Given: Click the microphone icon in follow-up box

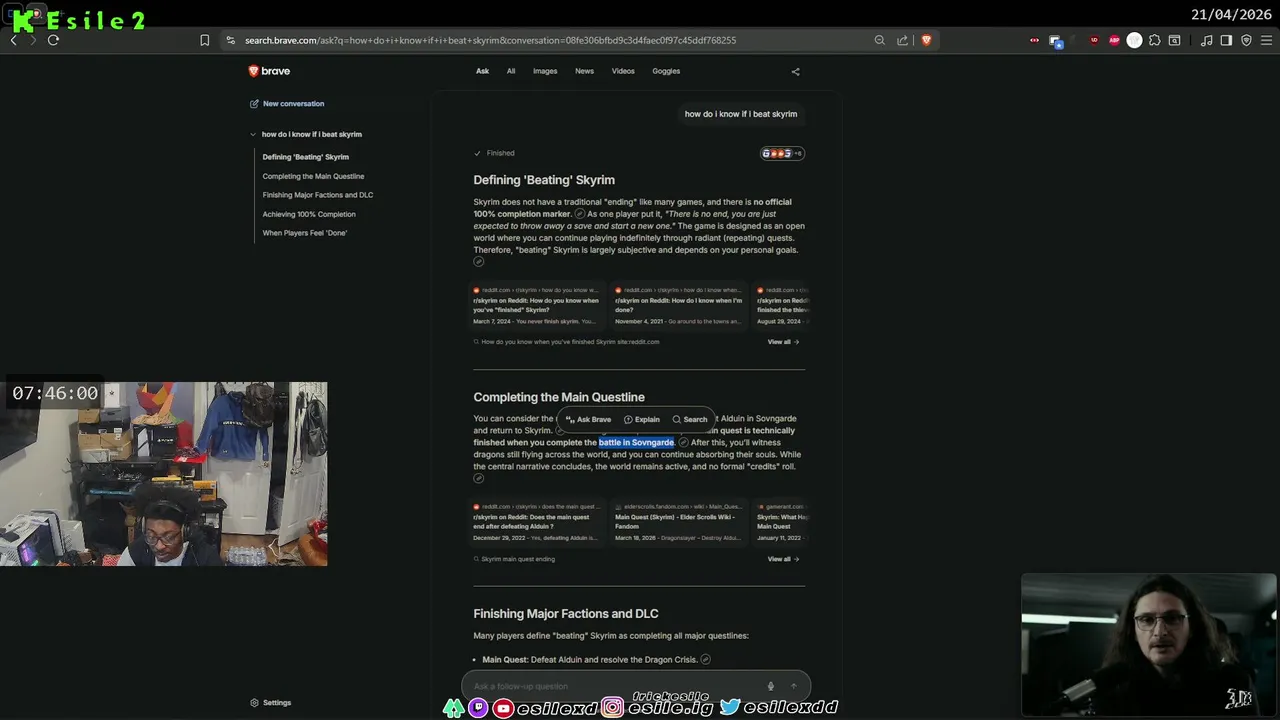Looking at the screenshot, I should 770,686.
